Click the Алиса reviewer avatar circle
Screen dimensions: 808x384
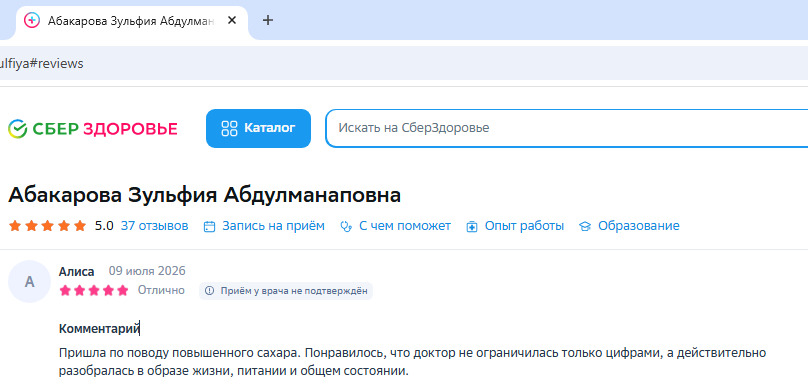(29, 281)
